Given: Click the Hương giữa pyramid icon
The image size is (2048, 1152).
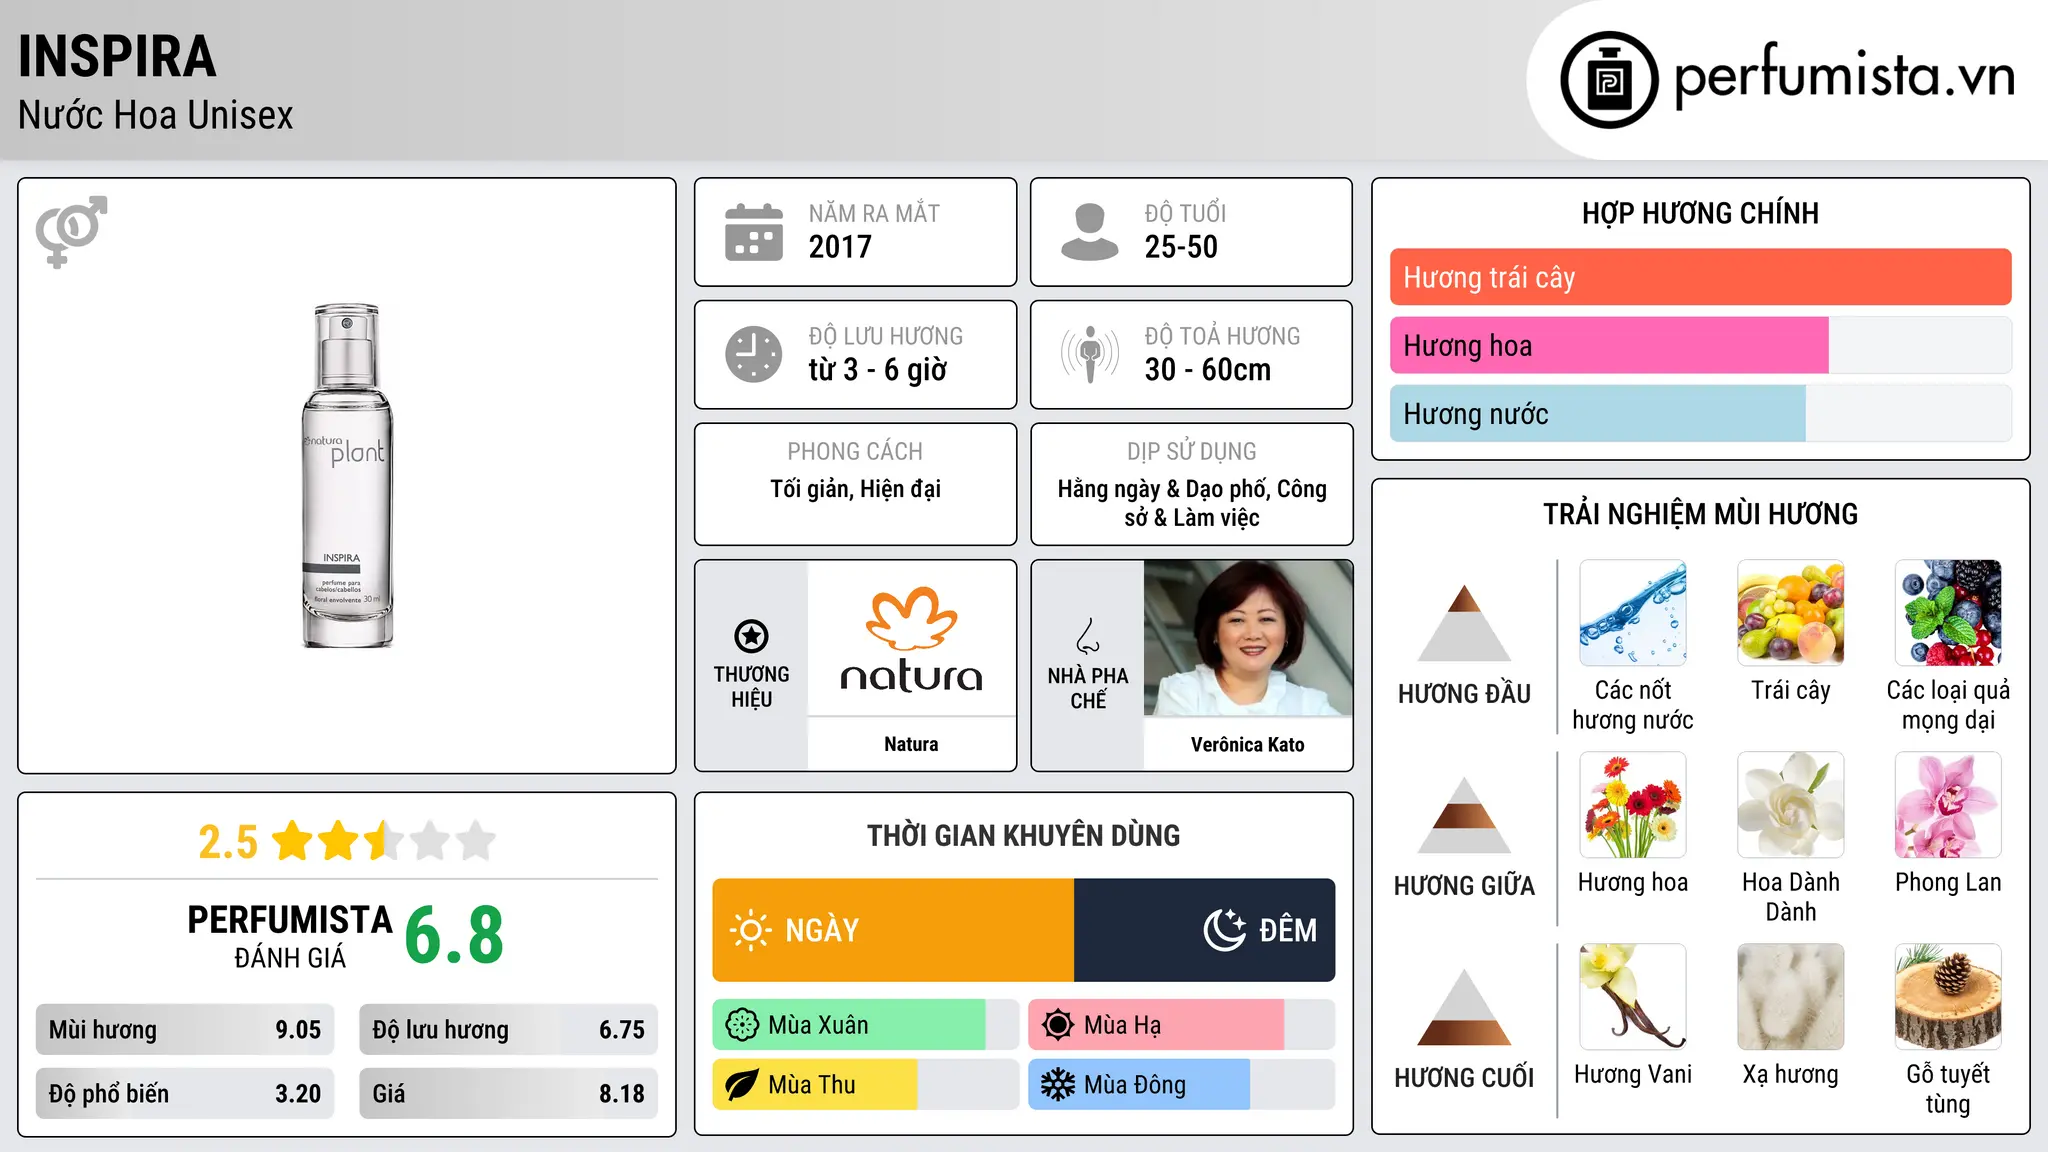Looking at the screenshot, I should pos(1464,815).
